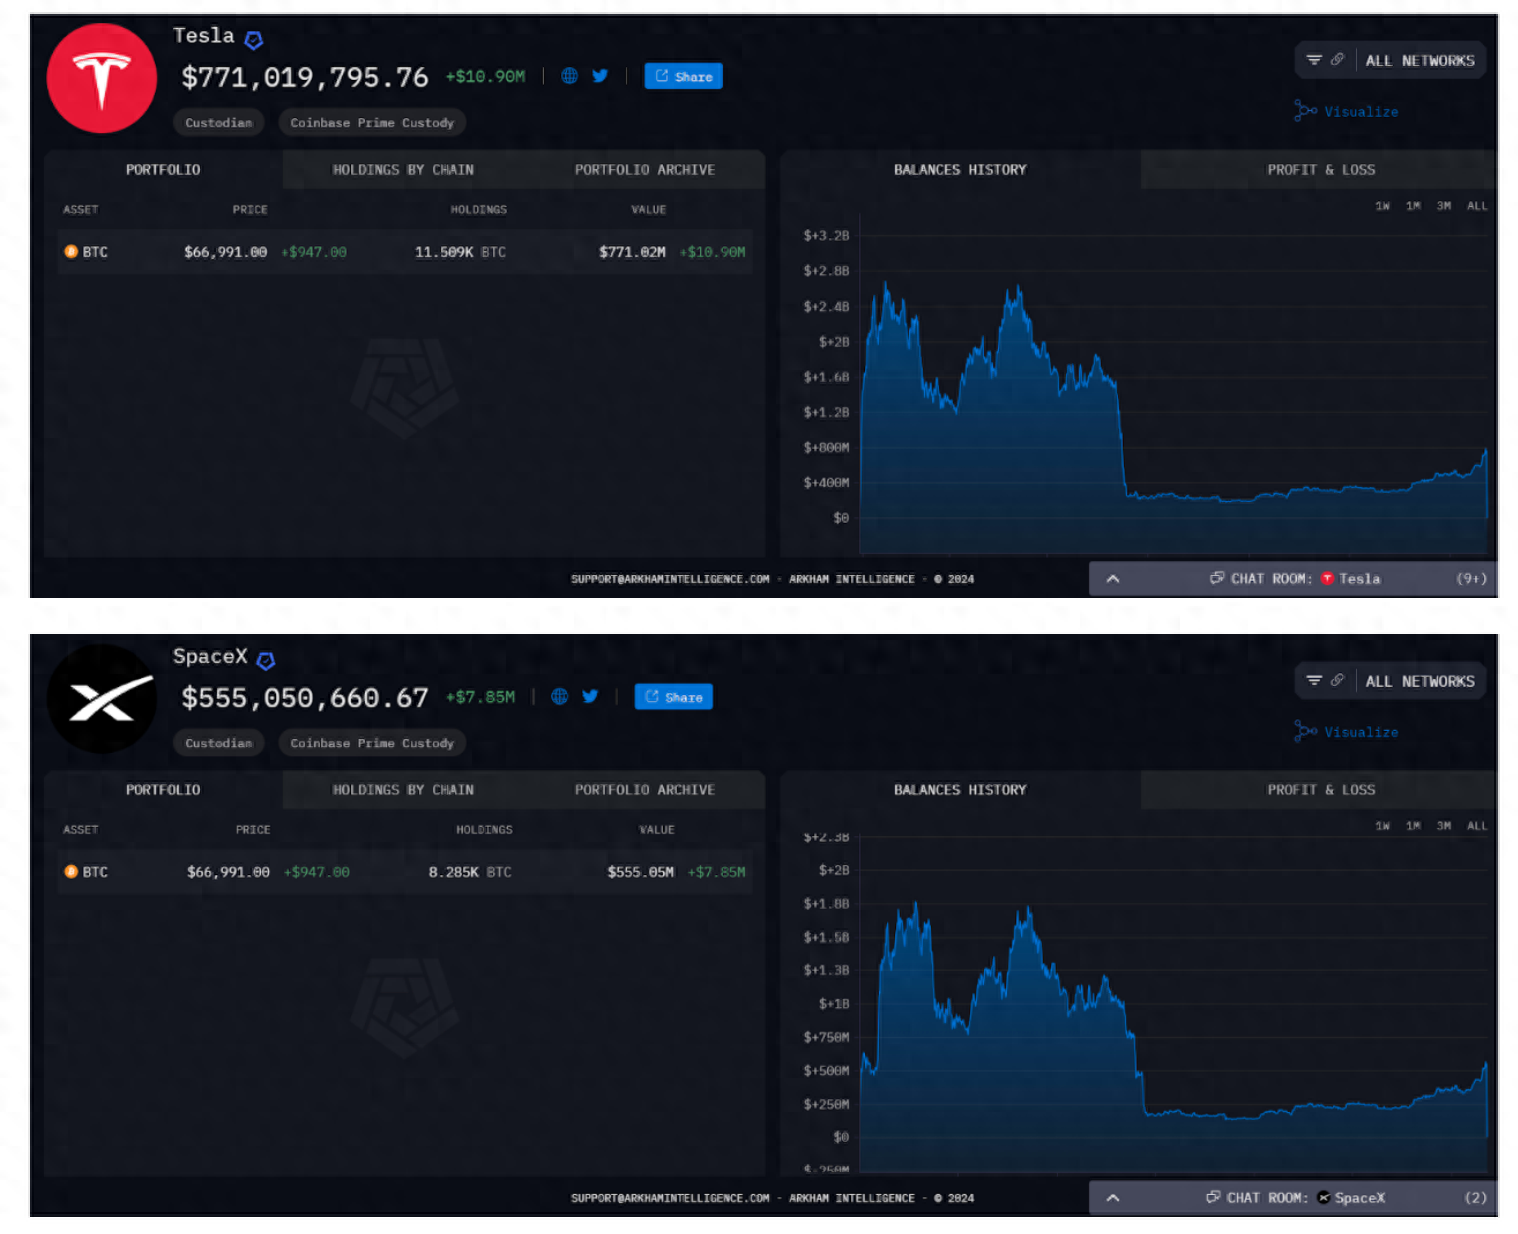Screen dimensions: 1518x1234
Task: Set SpaceX chart range to 1M
Action: pos(1413,826)
